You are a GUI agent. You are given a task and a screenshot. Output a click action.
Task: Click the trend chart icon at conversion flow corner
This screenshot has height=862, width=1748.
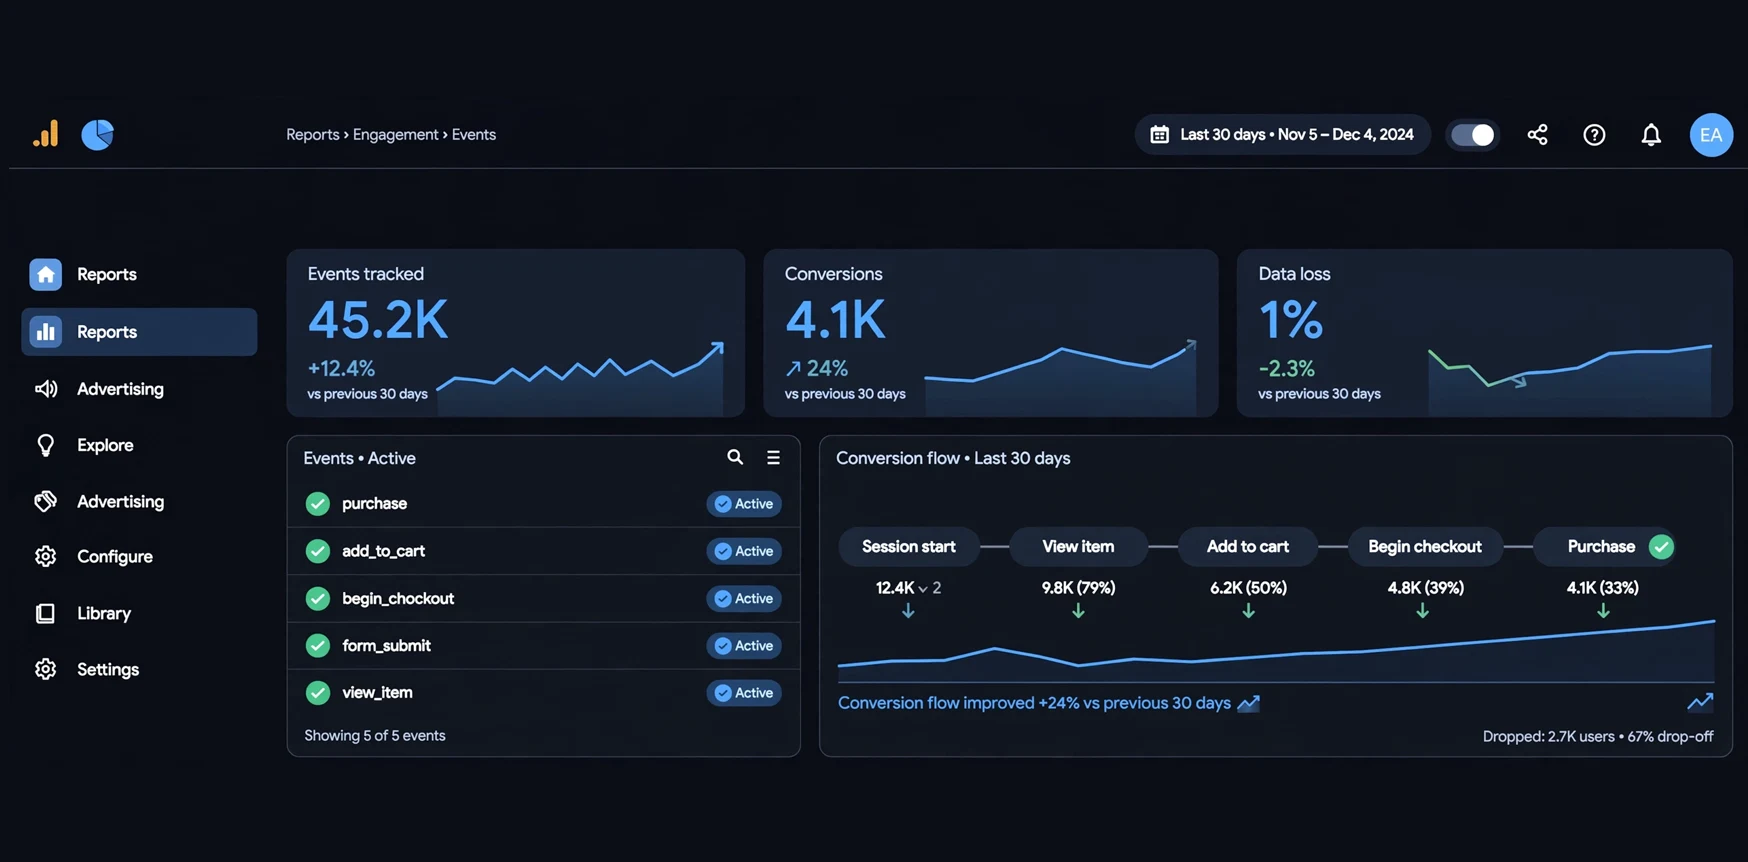(x=1700, y=702)
